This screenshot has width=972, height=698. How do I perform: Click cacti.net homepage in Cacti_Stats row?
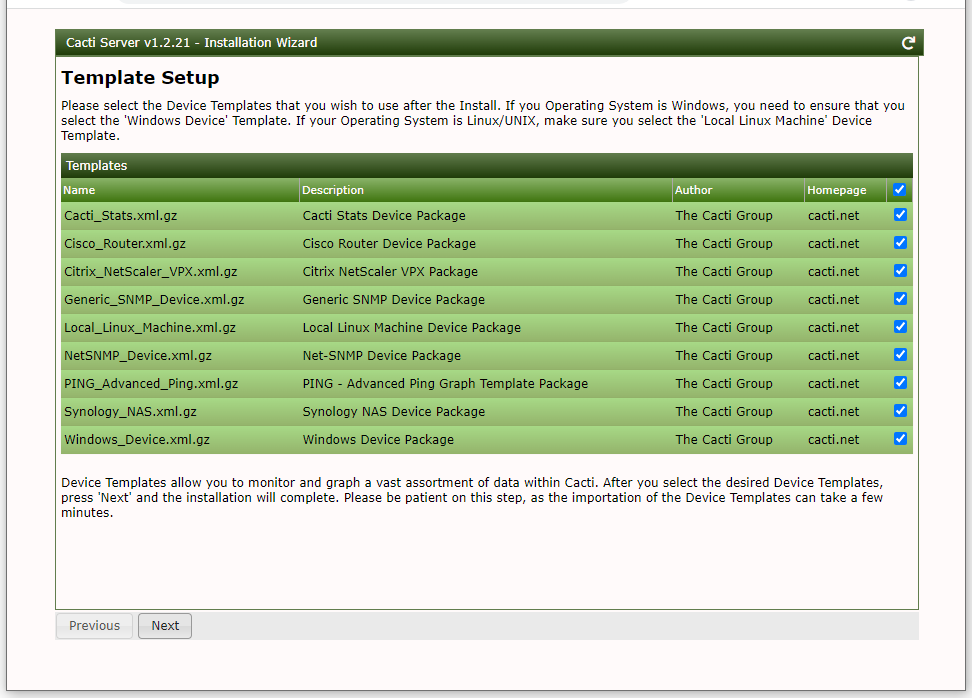point(833,216)
